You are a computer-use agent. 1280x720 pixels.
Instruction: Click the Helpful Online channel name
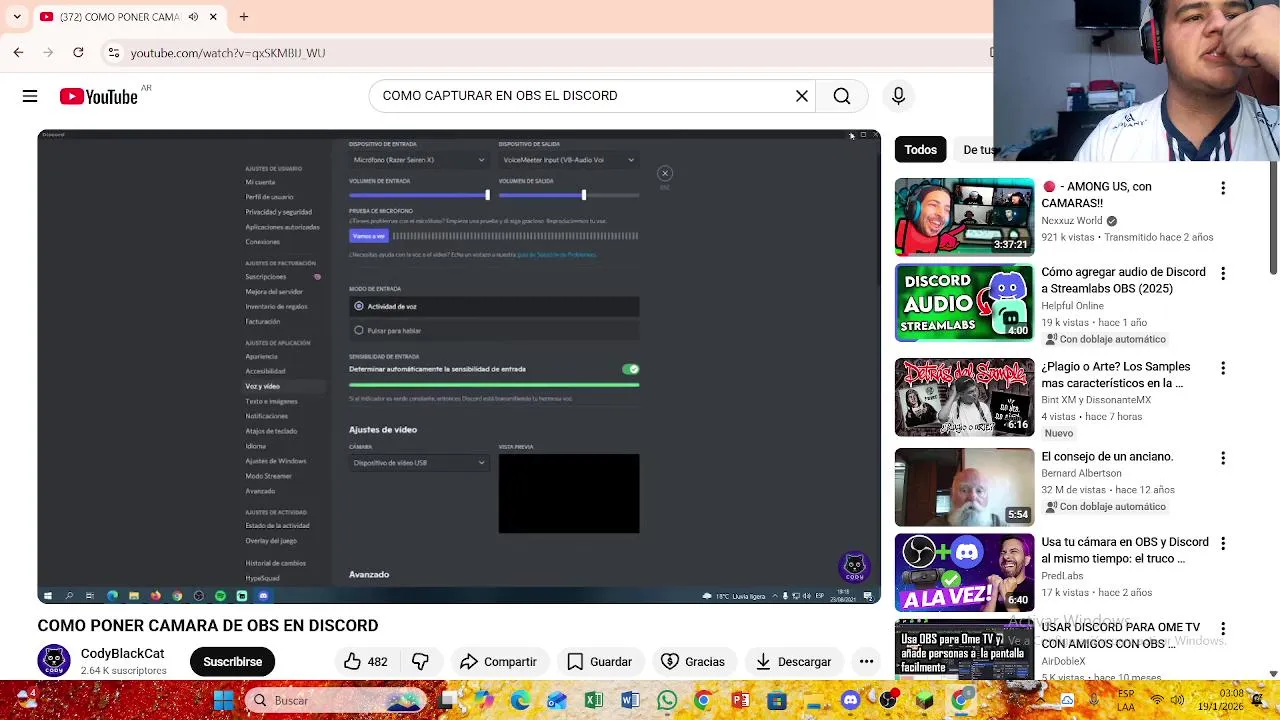point(1072,306)
